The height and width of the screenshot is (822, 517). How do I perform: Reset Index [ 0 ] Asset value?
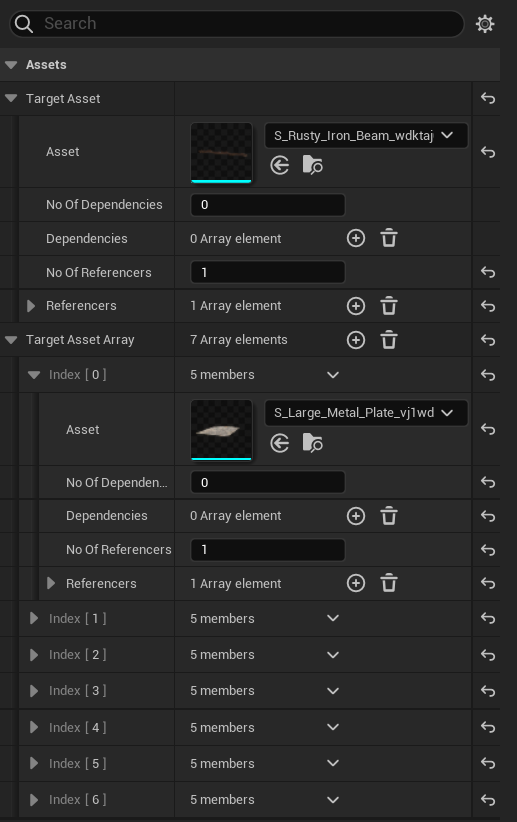(488, 429)
